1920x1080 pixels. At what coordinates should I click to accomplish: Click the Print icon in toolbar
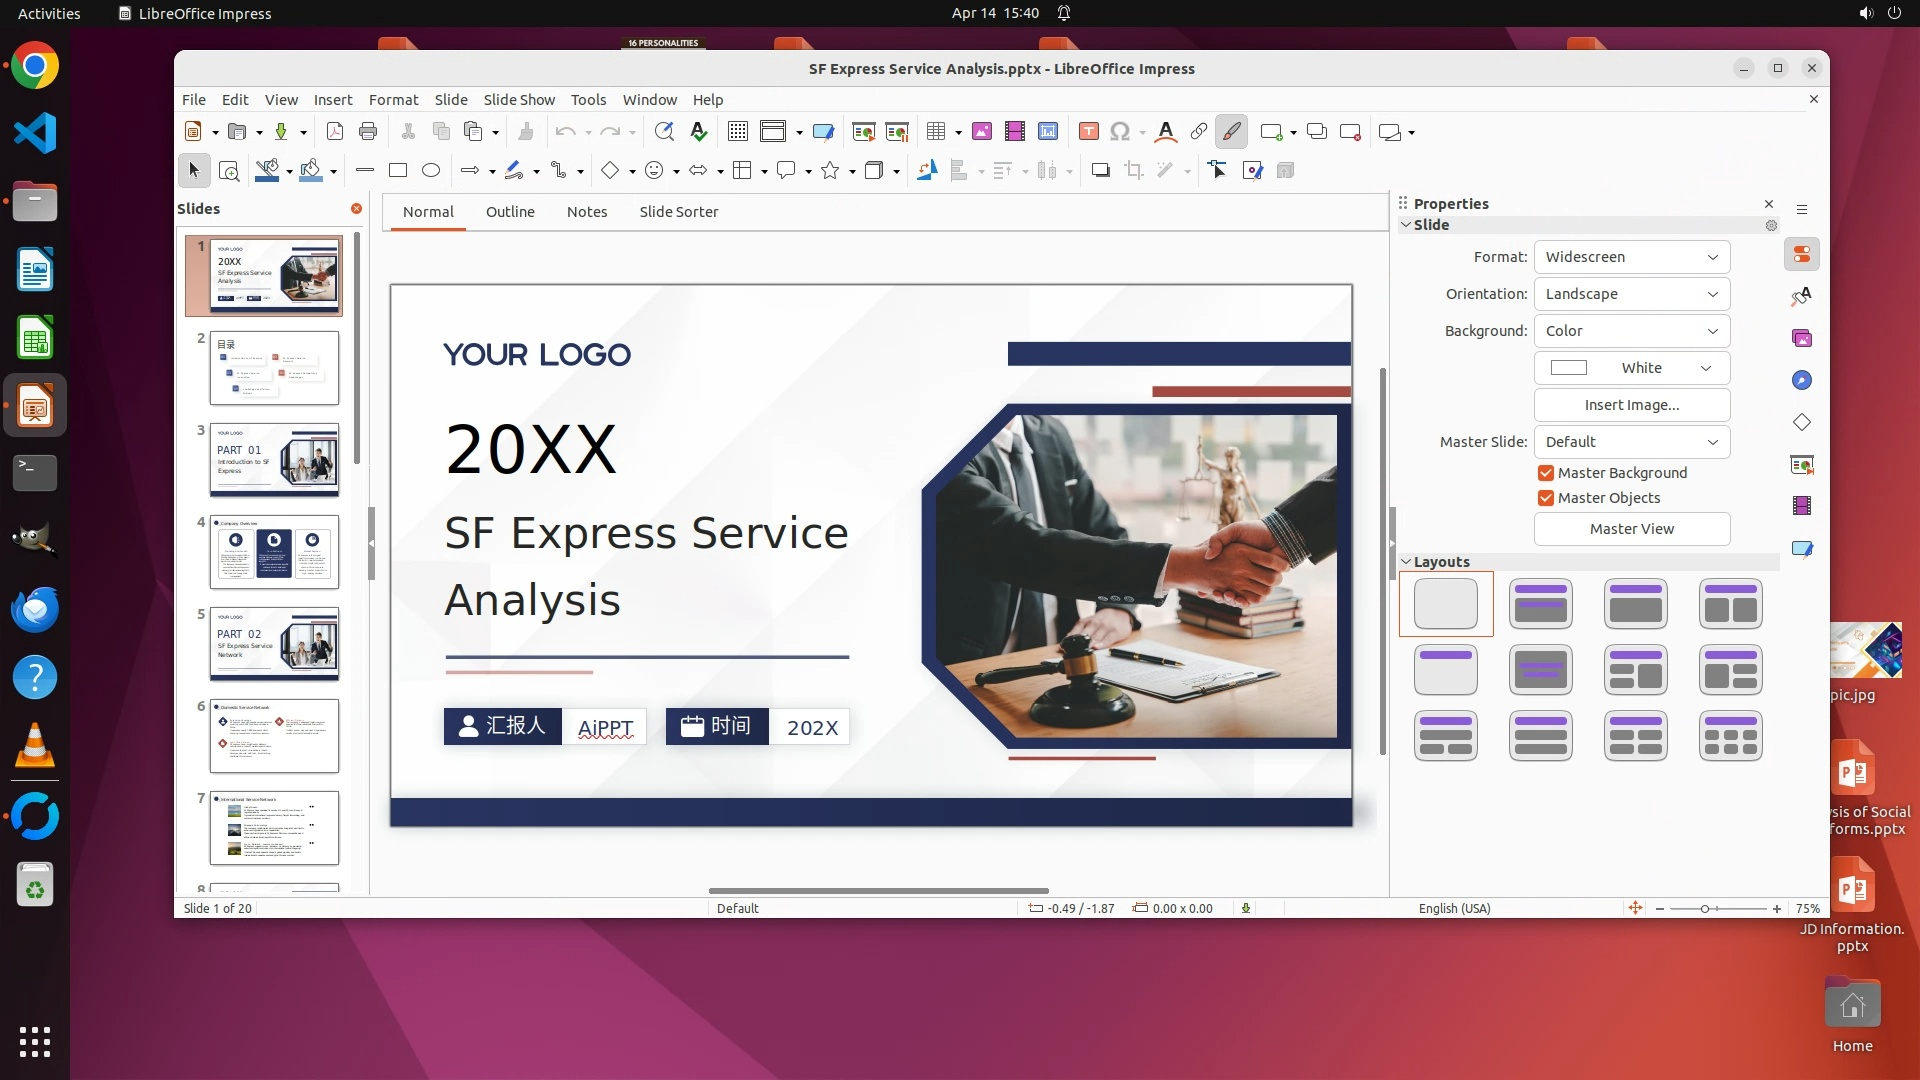[368, 132]
